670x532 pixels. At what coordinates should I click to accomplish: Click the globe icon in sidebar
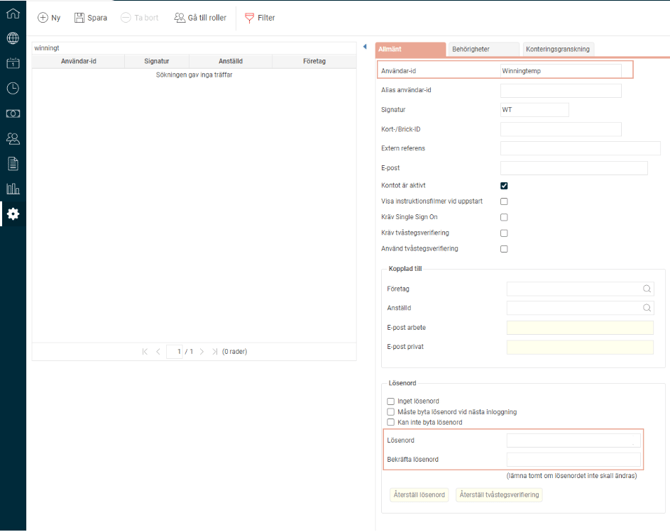[x=13, y=39]
